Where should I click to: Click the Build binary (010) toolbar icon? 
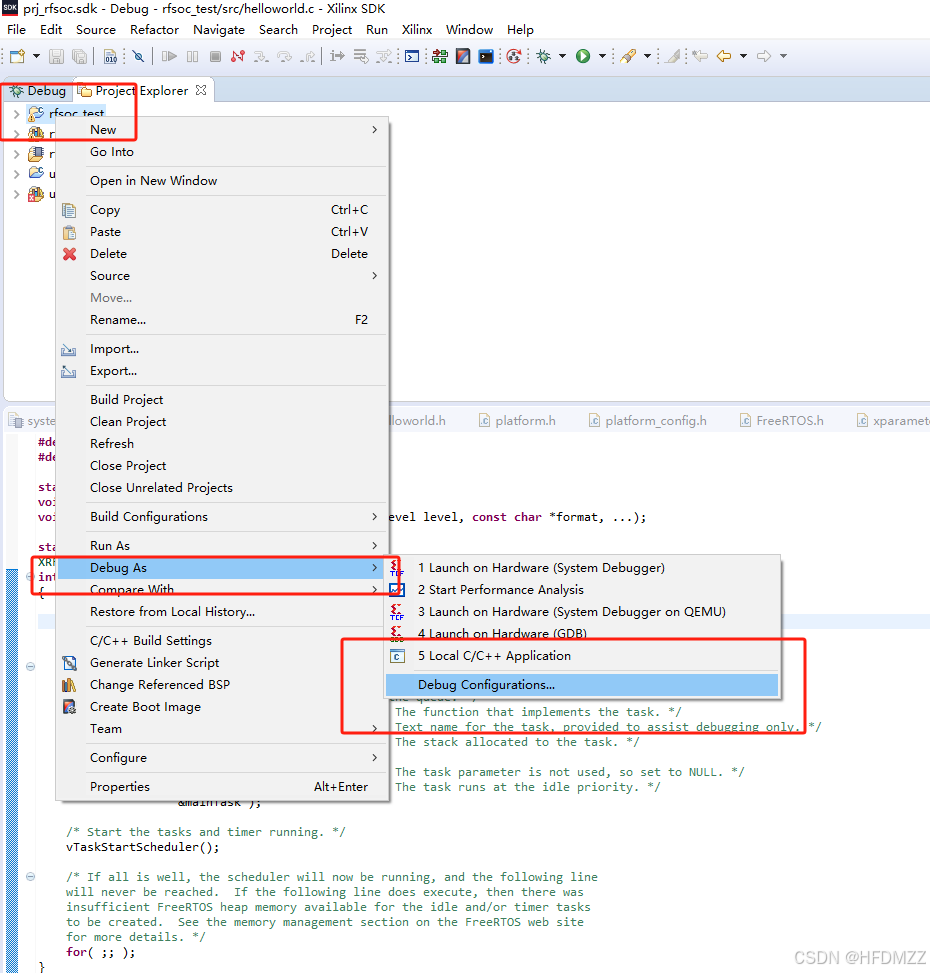(x=110, y=56)
